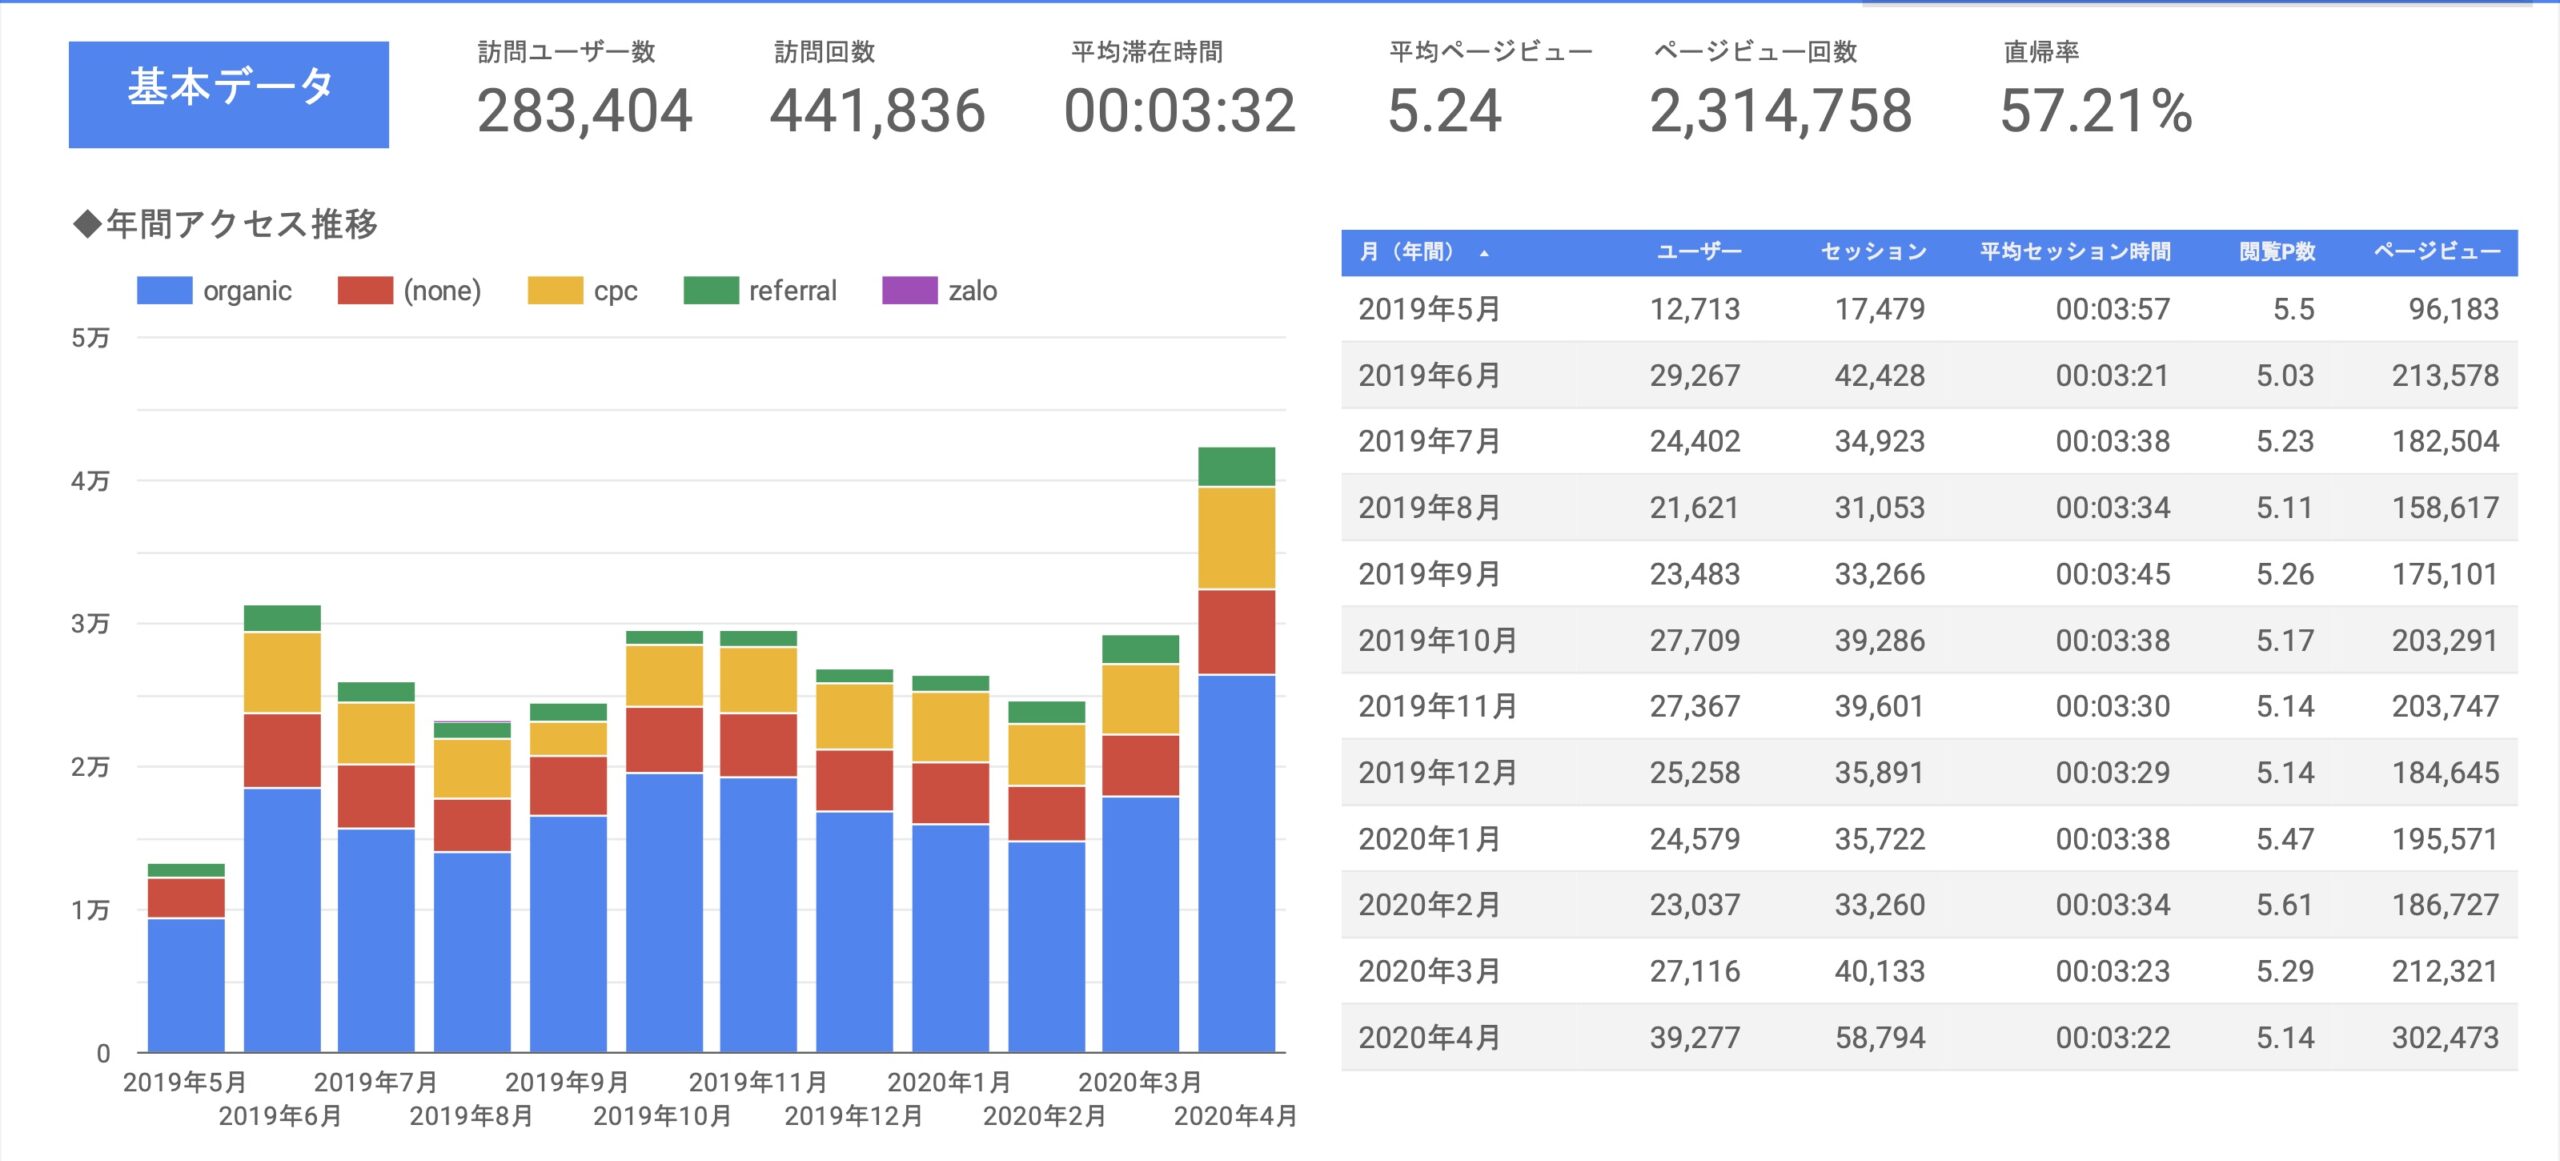Click the 2019年6月 cpc yellow bar segment

click(x=282, y=672)
